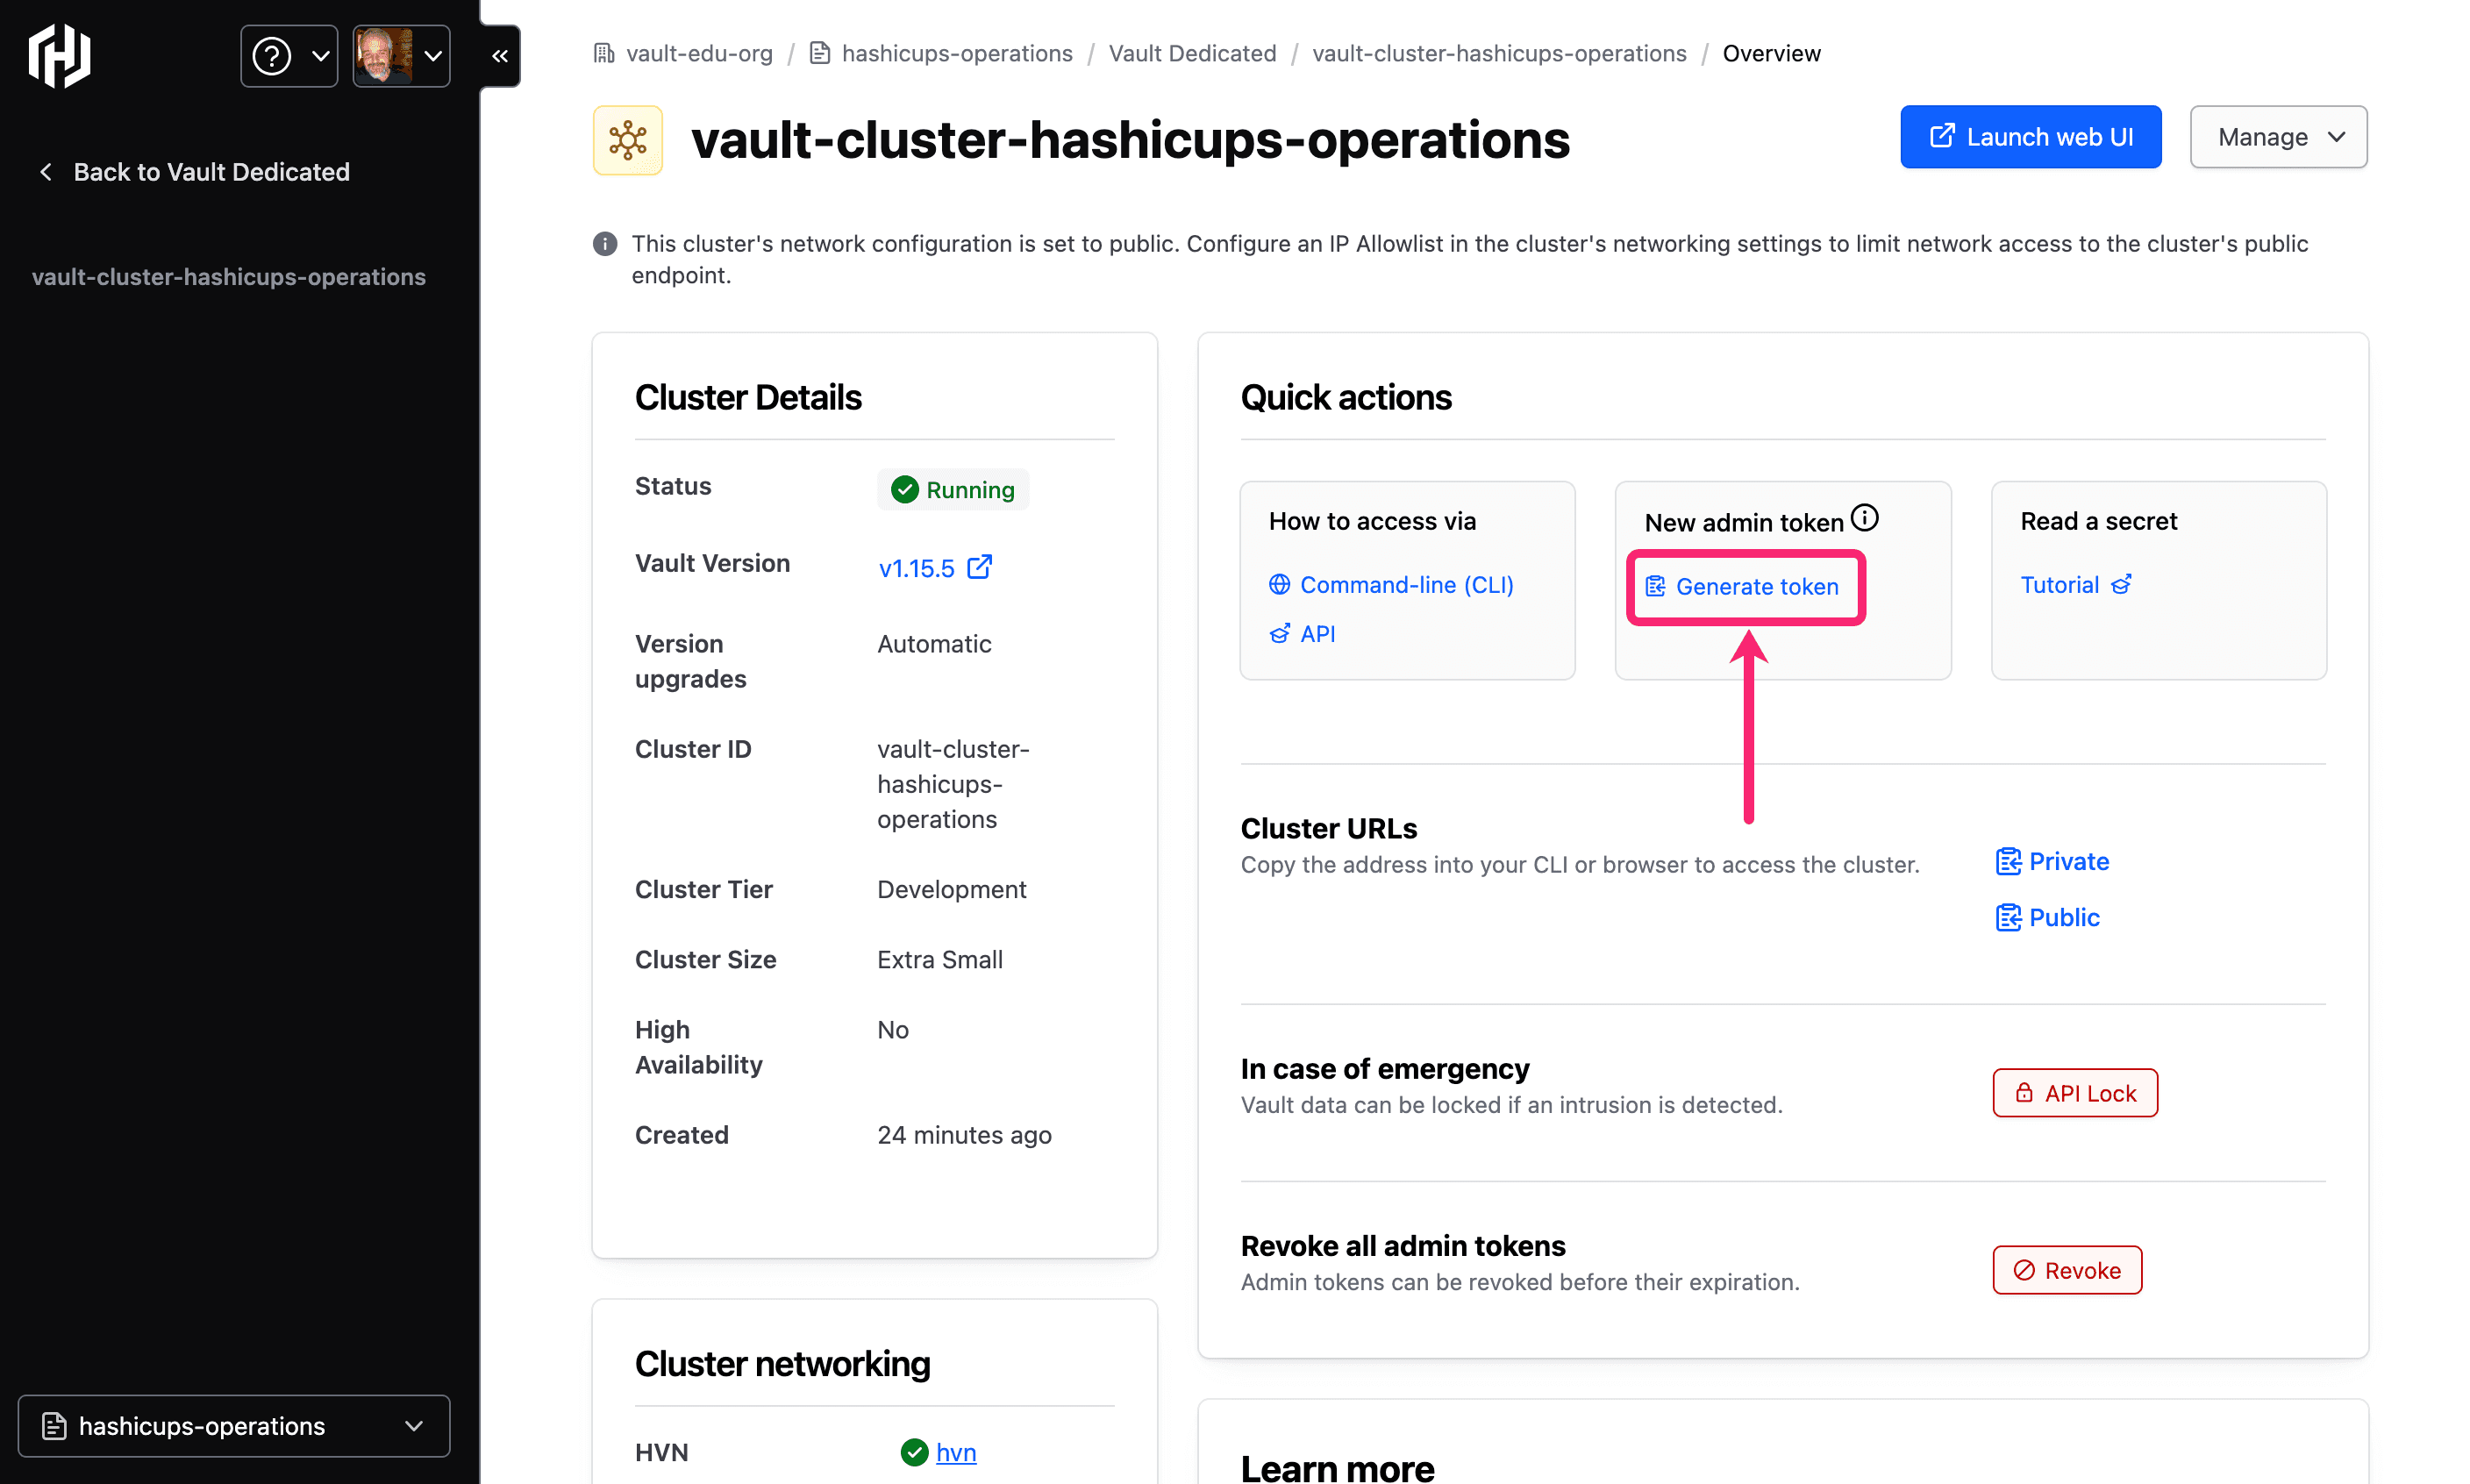2470x1484 pixels.
Task: Revoke all admin tokens
Action: coord(2067,1270)
